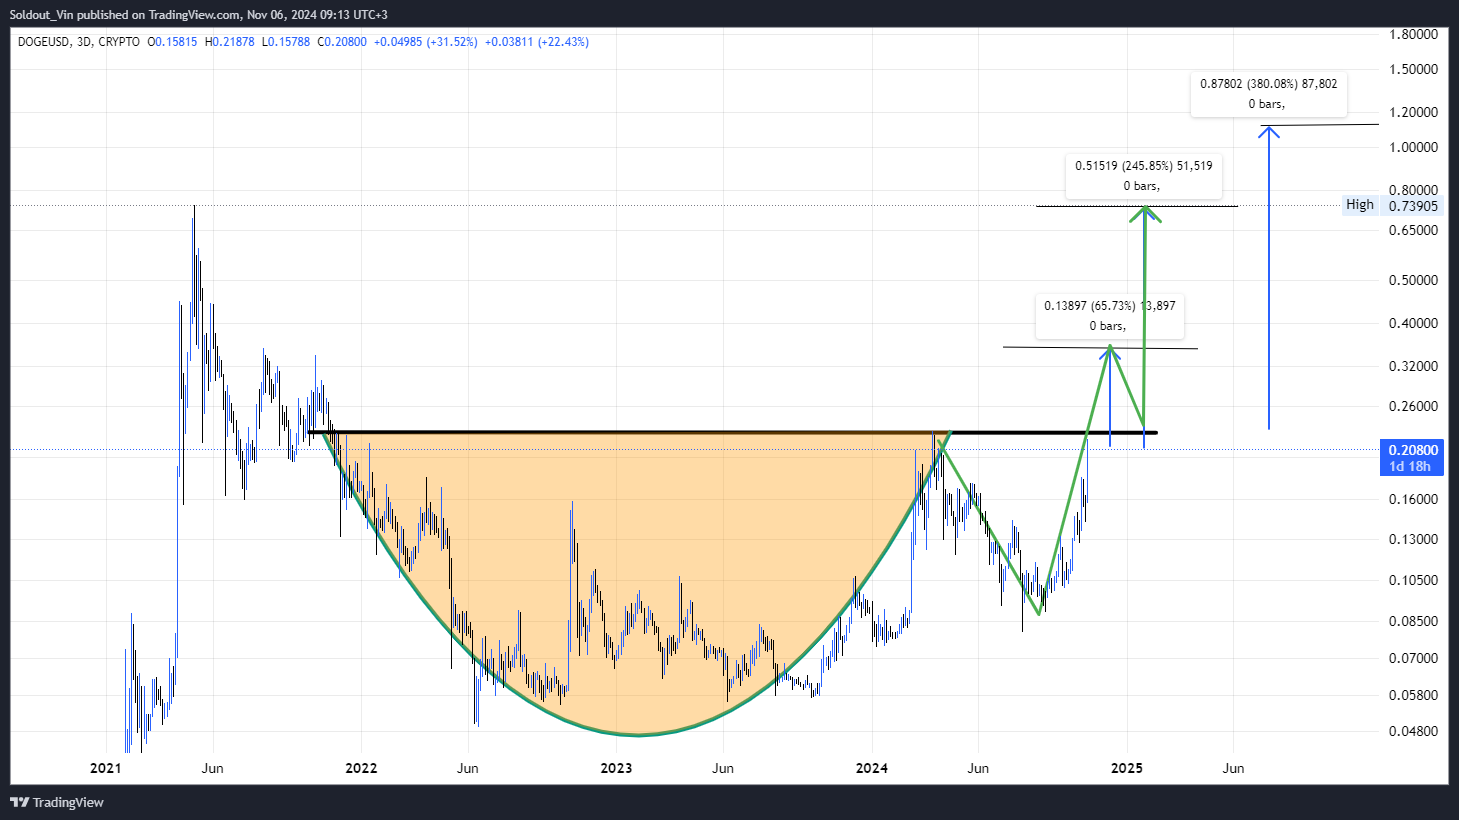The image size is (1459, 820).
Task: Click the 2025 time axis label
Action: (1127, 768)
